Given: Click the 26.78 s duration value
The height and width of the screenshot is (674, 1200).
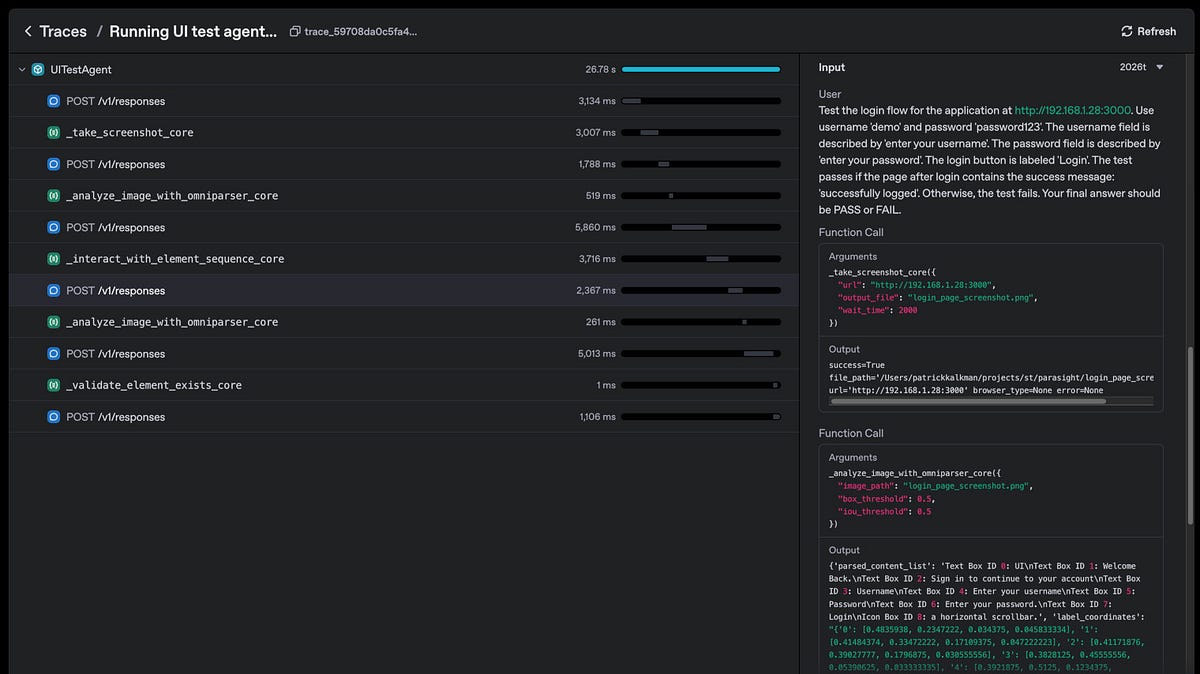Looking at the screenshot, I should point(600,70).
